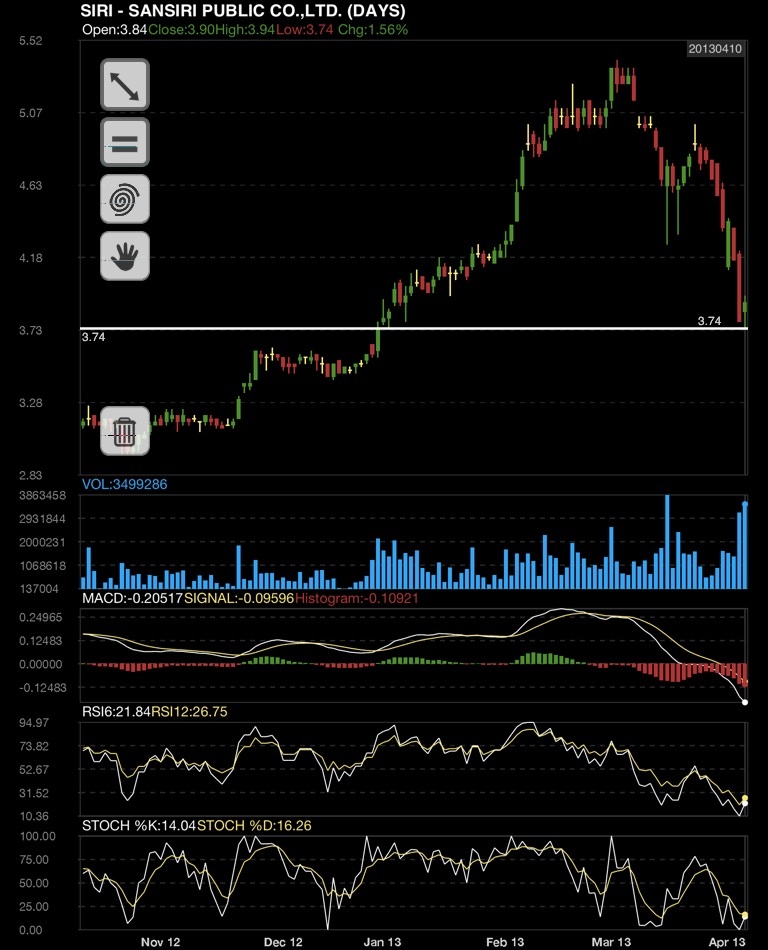Click the Open:3.84 value

coord(114,30)
